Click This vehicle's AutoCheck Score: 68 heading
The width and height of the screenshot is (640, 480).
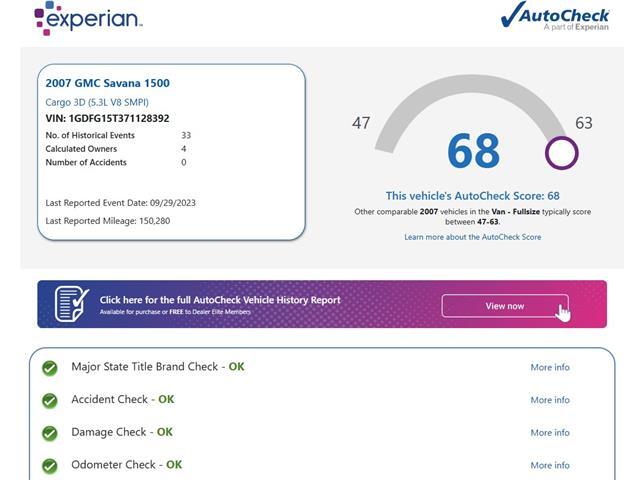(473, 196)
